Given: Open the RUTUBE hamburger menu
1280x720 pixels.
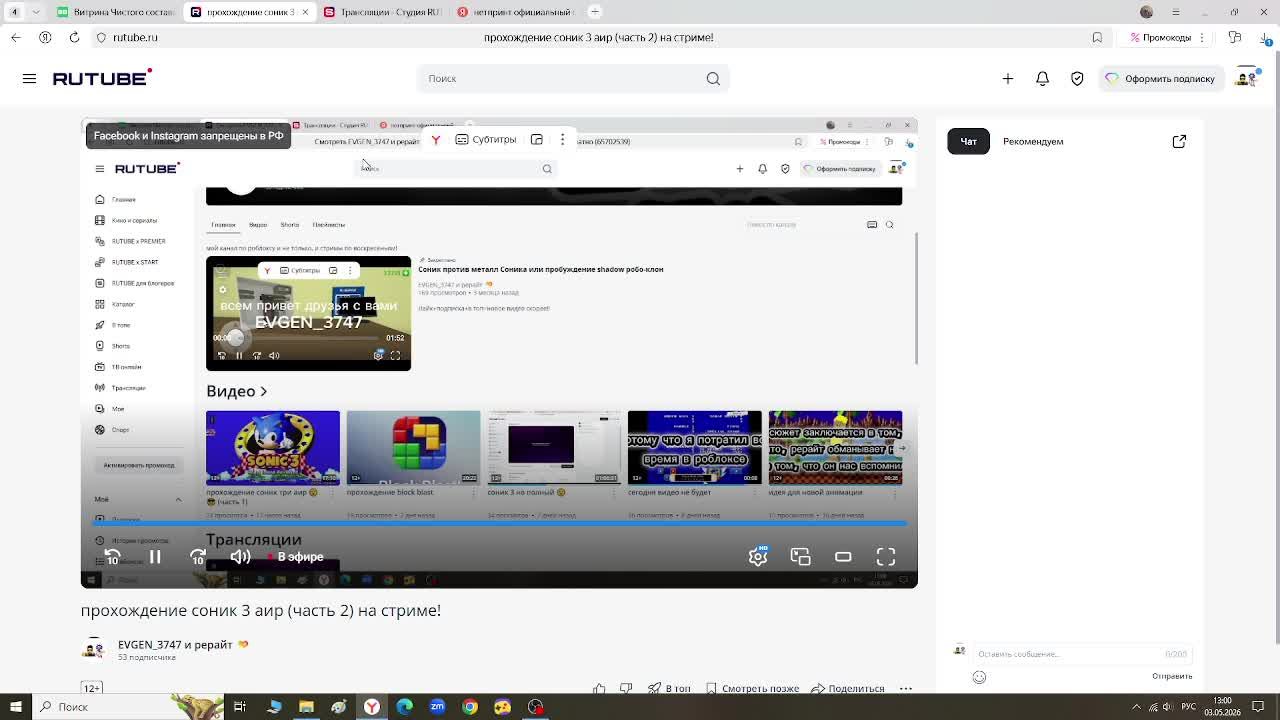Looking at the screenshot, I should point(29,78).
